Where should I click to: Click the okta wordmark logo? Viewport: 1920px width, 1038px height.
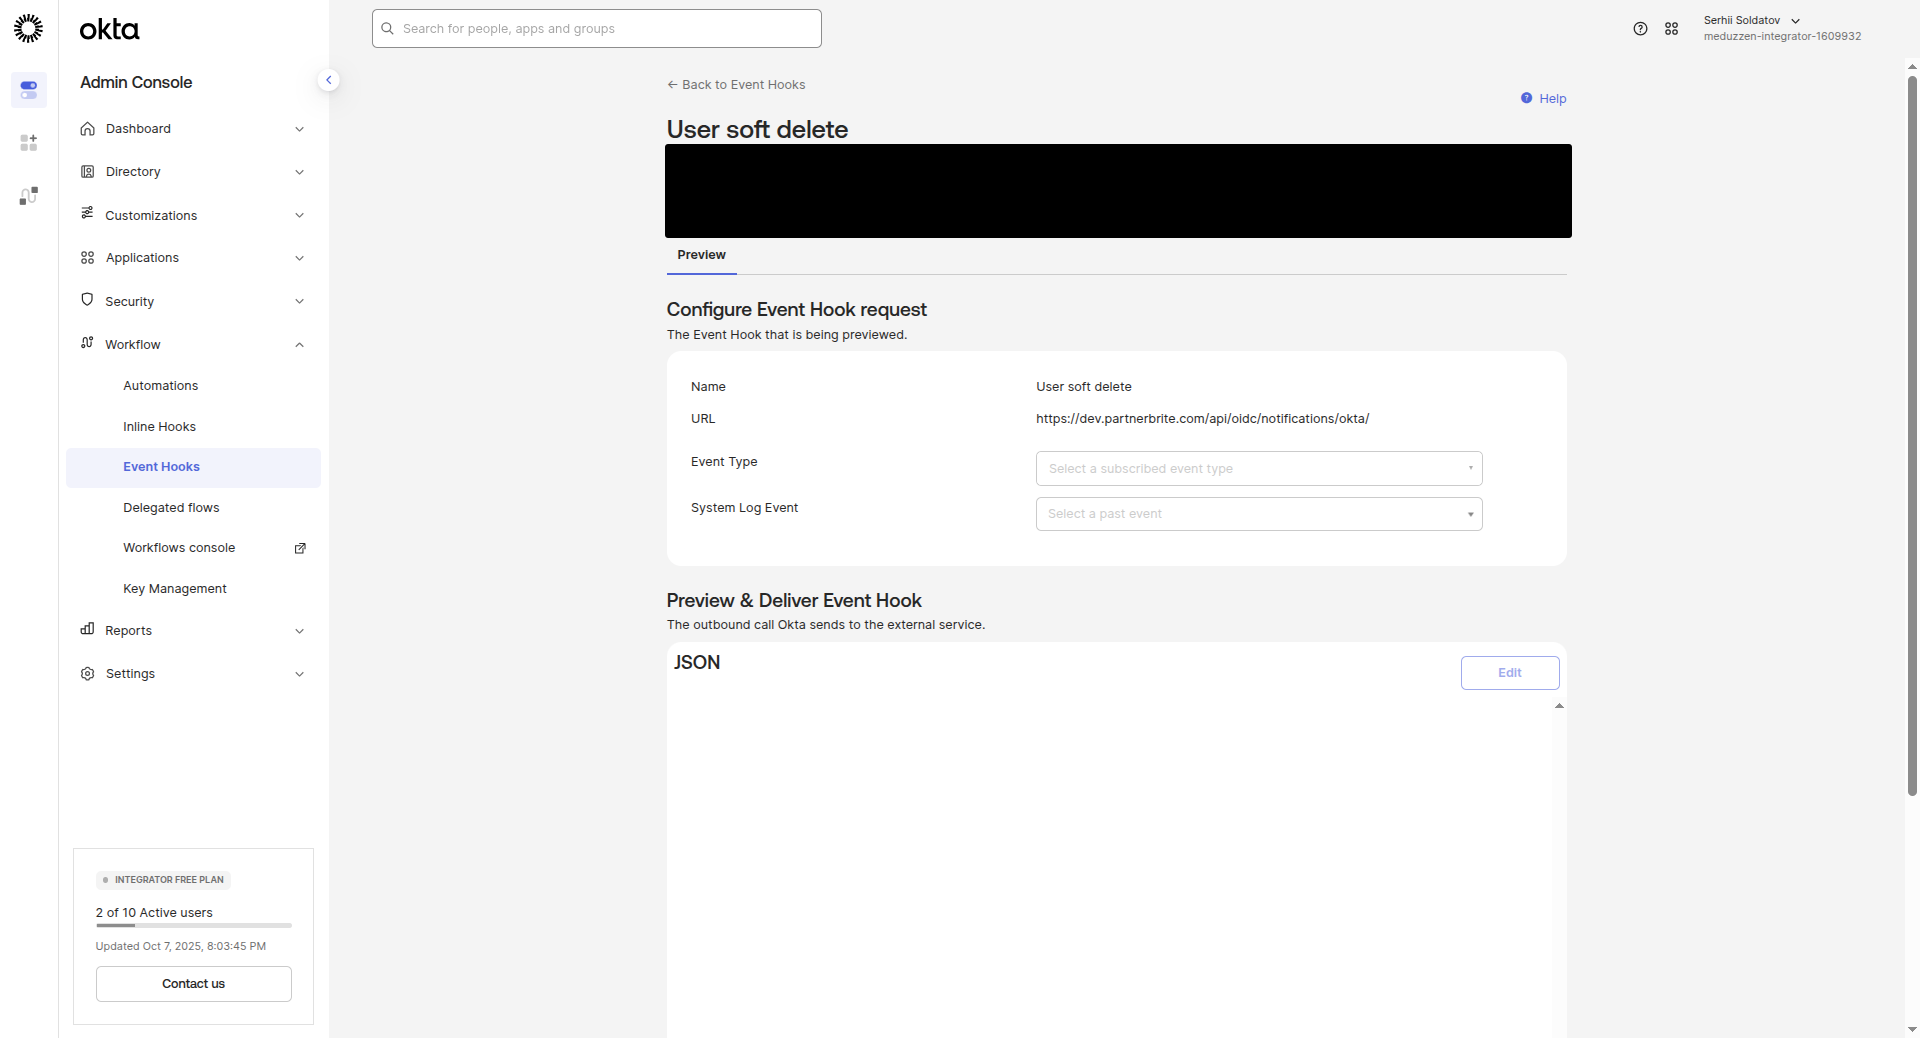pos(110,29)
